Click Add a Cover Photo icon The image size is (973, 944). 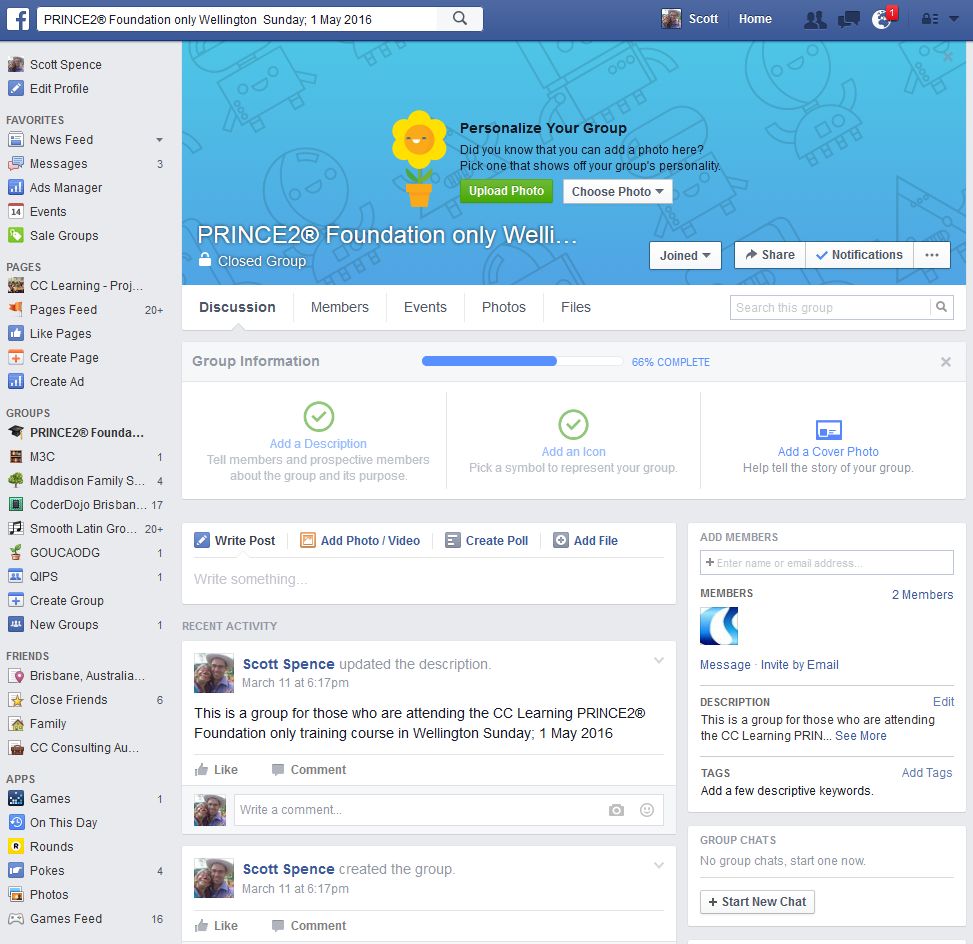pos(828,429)
